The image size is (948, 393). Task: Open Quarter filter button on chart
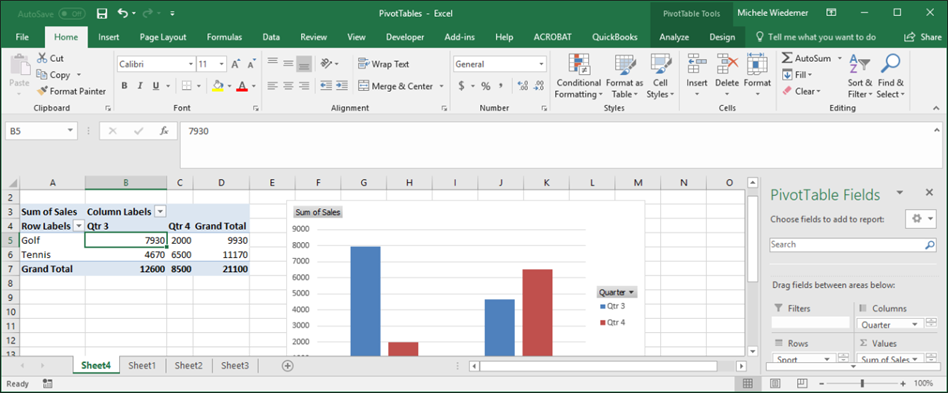click(x=617, y=292)
